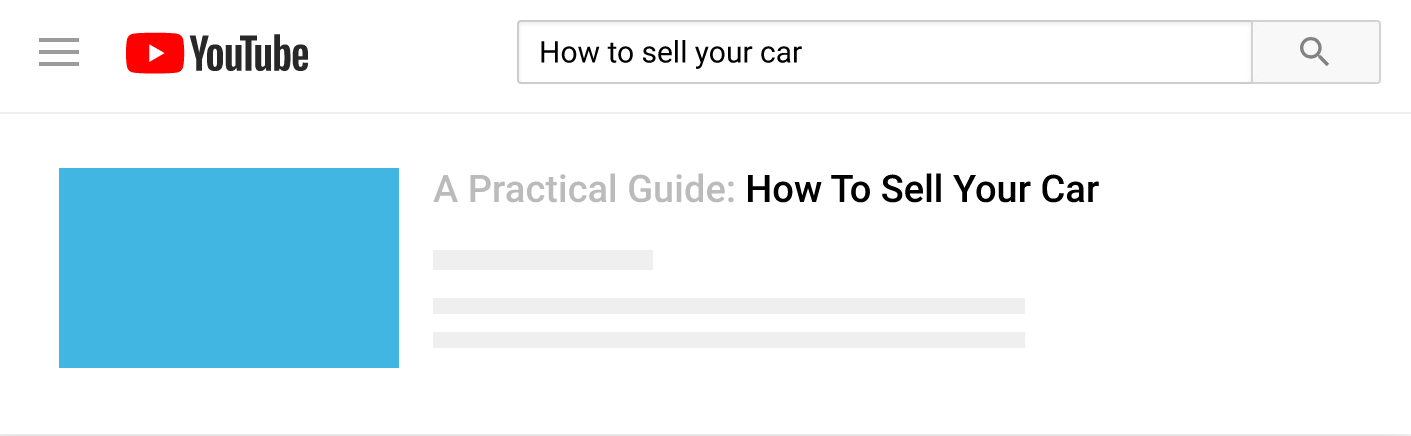Open the blue video thumbnail

[229, 267]
